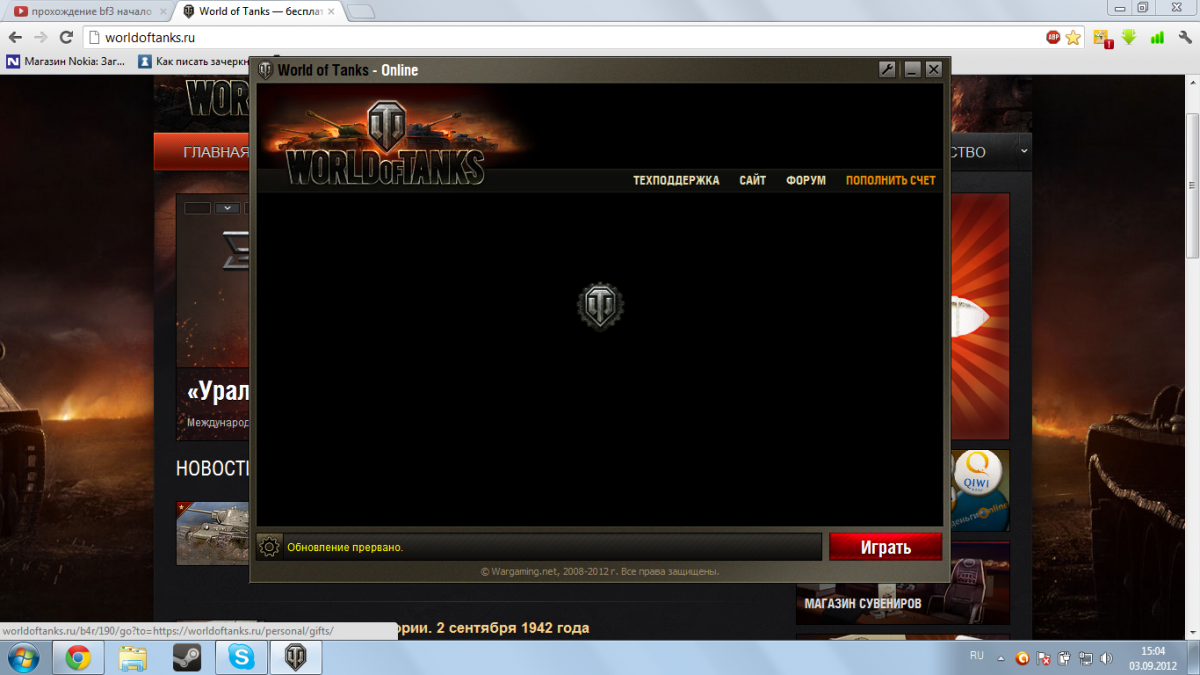This screenshot has height=675, width=1200.
Task: Open a new Chrome tab
Action: [361, 12]
